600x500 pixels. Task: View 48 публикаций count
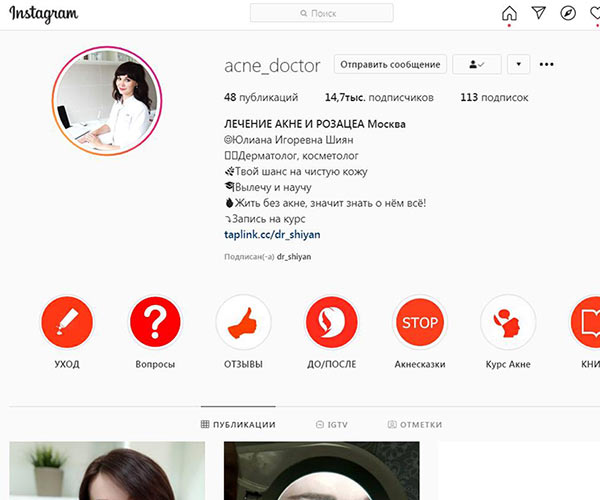[x=261, y=97]
